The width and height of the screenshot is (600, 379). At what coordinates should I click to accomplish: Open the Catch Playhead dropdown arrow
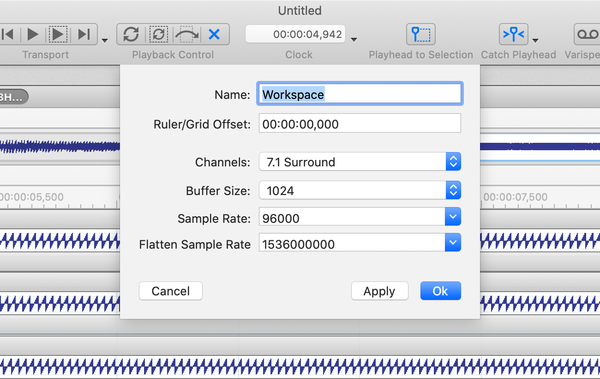[535, 40]
